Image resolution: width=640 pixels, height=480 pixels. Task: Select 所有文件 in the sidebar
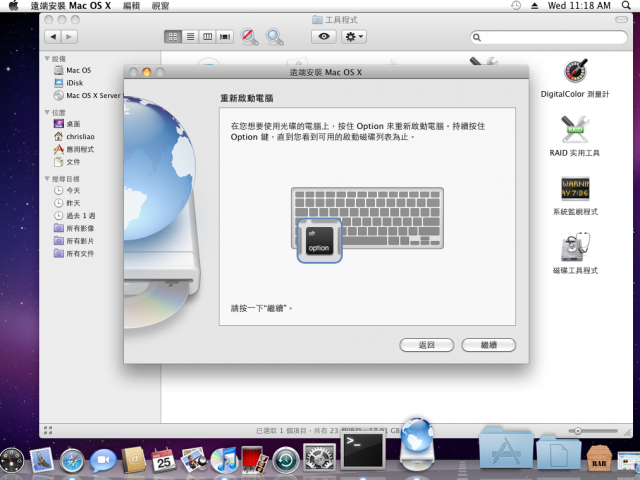(x=74, y=253)
